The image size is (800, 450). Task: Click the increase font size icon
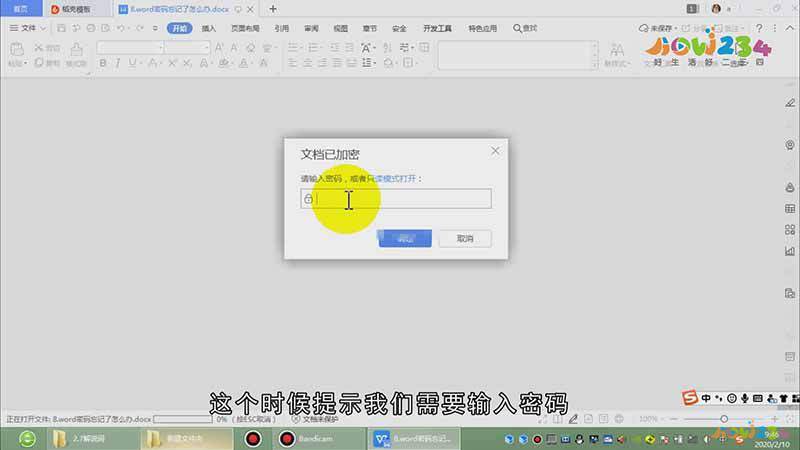click(x=219, y=47)
